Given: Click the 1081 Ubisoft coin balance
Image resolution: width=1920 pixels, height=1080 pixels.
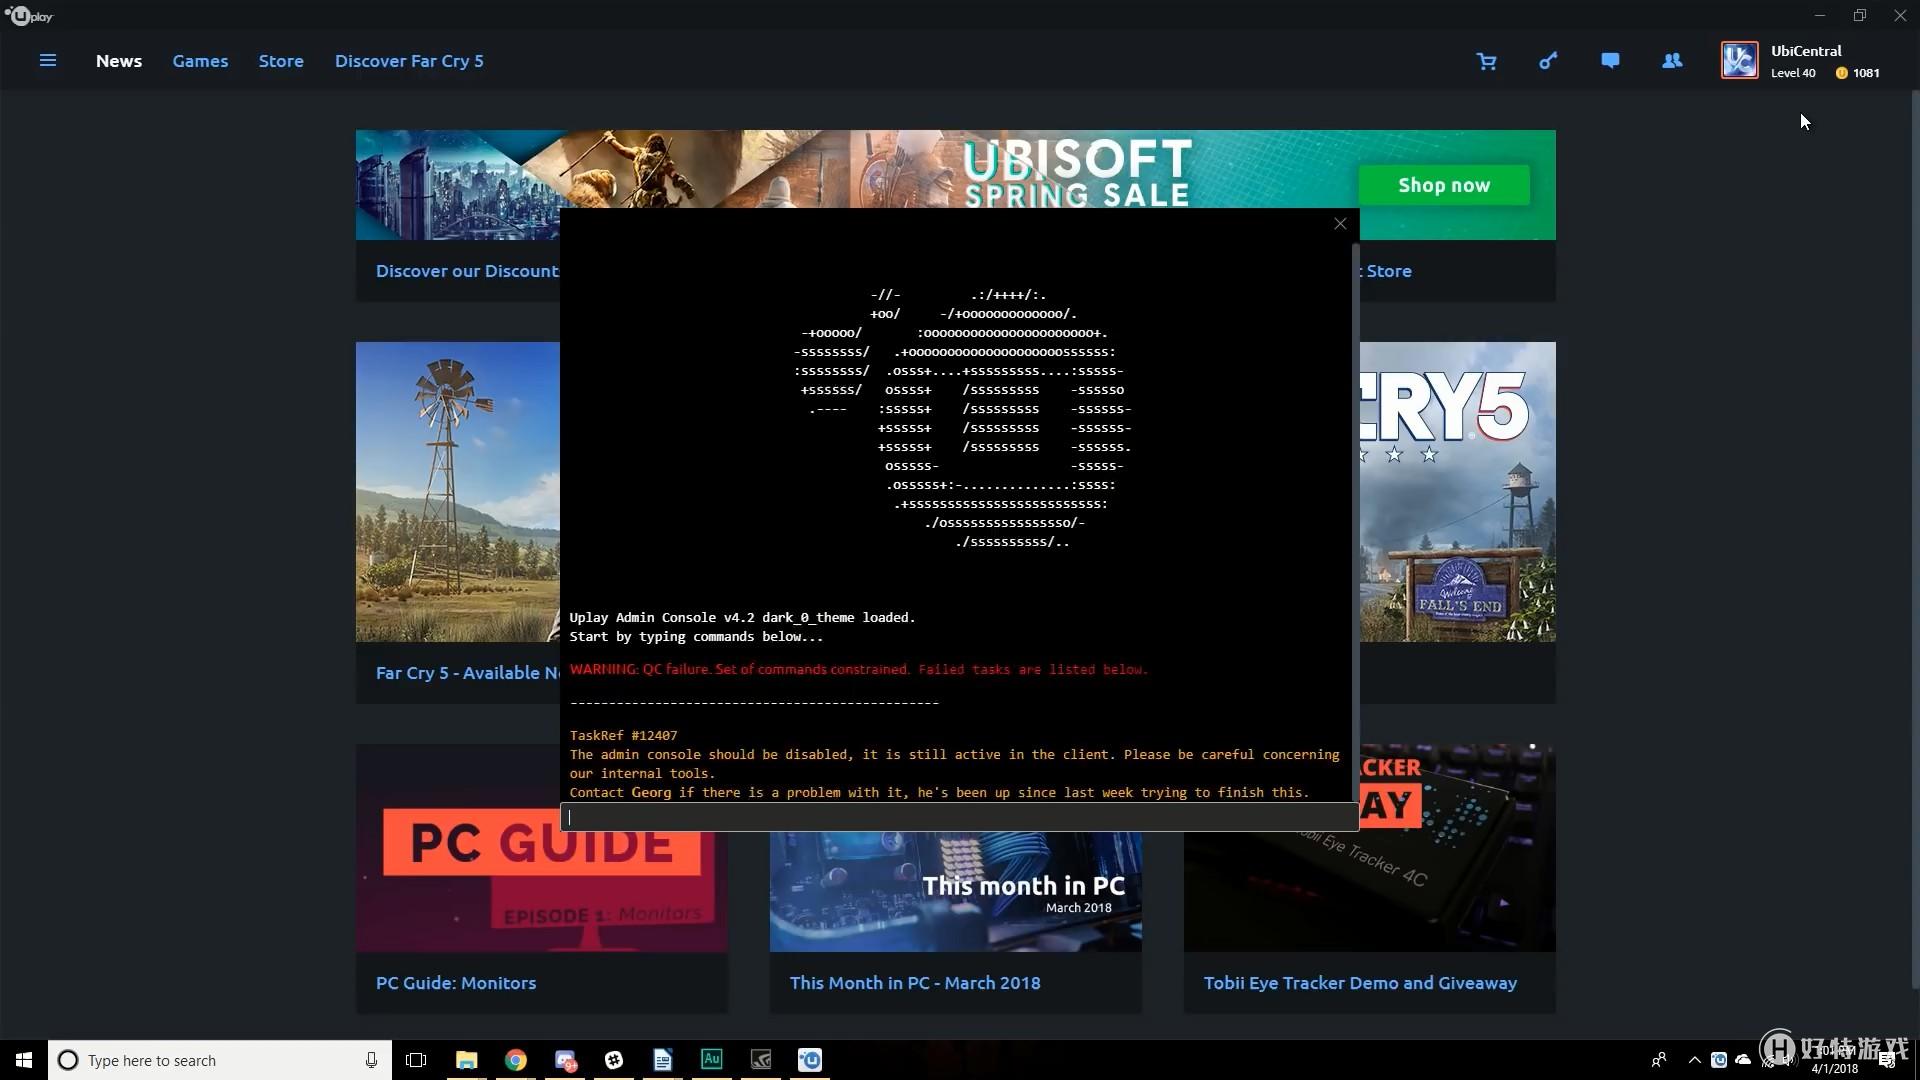Looking at the screenshot, I should 1858,73.
